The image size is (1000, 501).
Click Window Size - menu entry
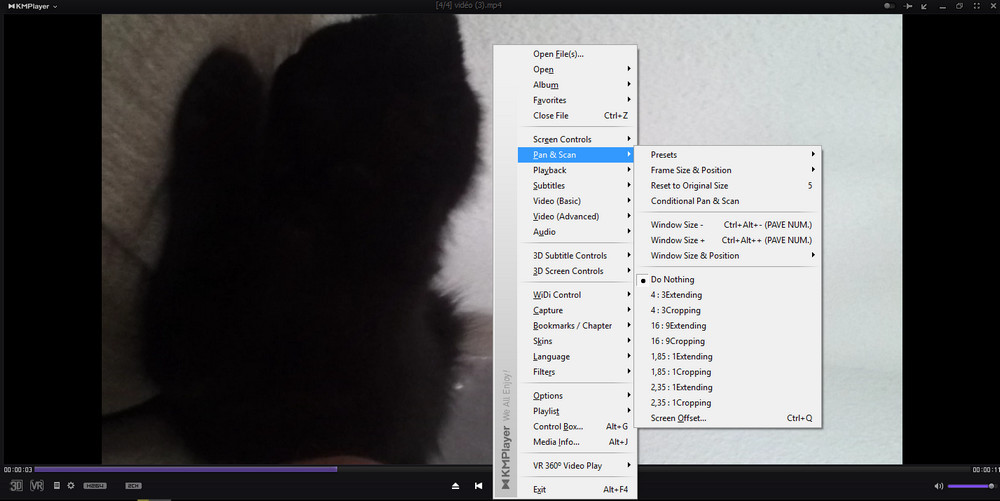click(728, 224)
